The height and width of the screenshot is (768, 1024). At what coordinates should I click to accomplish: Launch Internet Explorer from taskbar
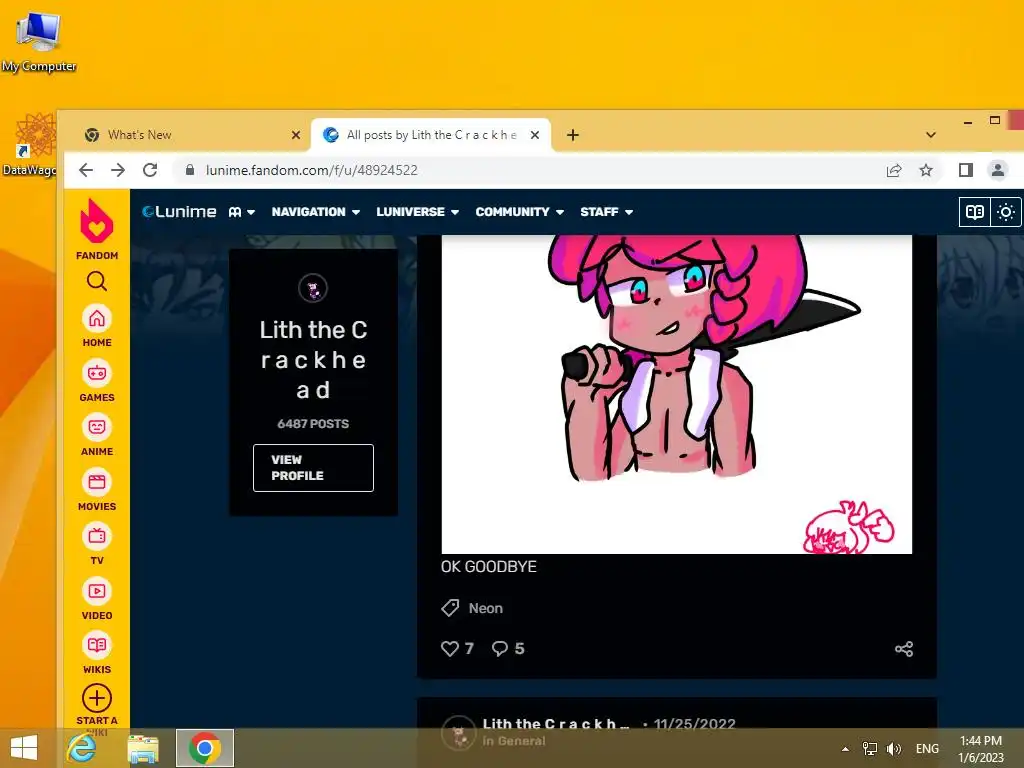(x=82, y=748)
